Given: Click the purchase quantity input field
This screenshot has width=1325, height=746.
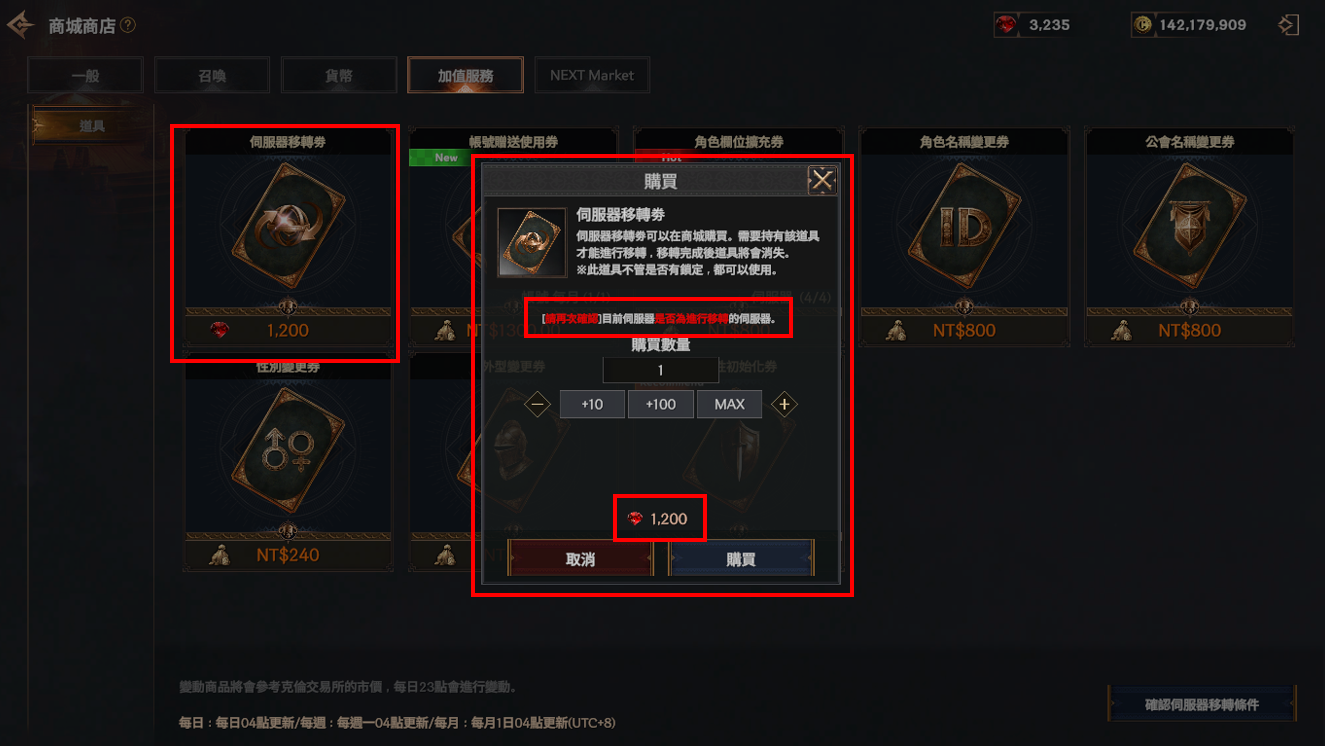Looking at the screenshot, I should click(x=661, y=370).
